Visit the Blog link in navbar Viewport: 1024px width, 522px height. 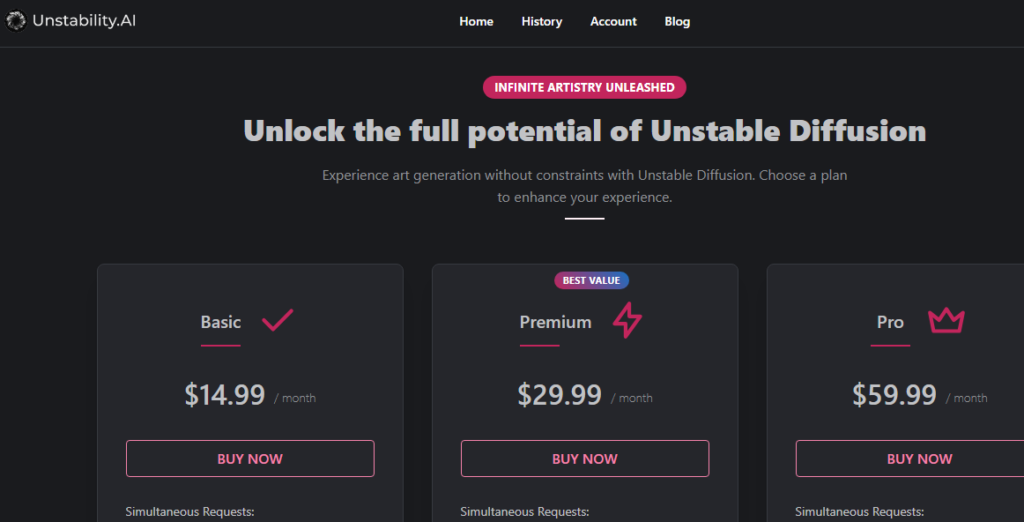(x=677, y=22)
